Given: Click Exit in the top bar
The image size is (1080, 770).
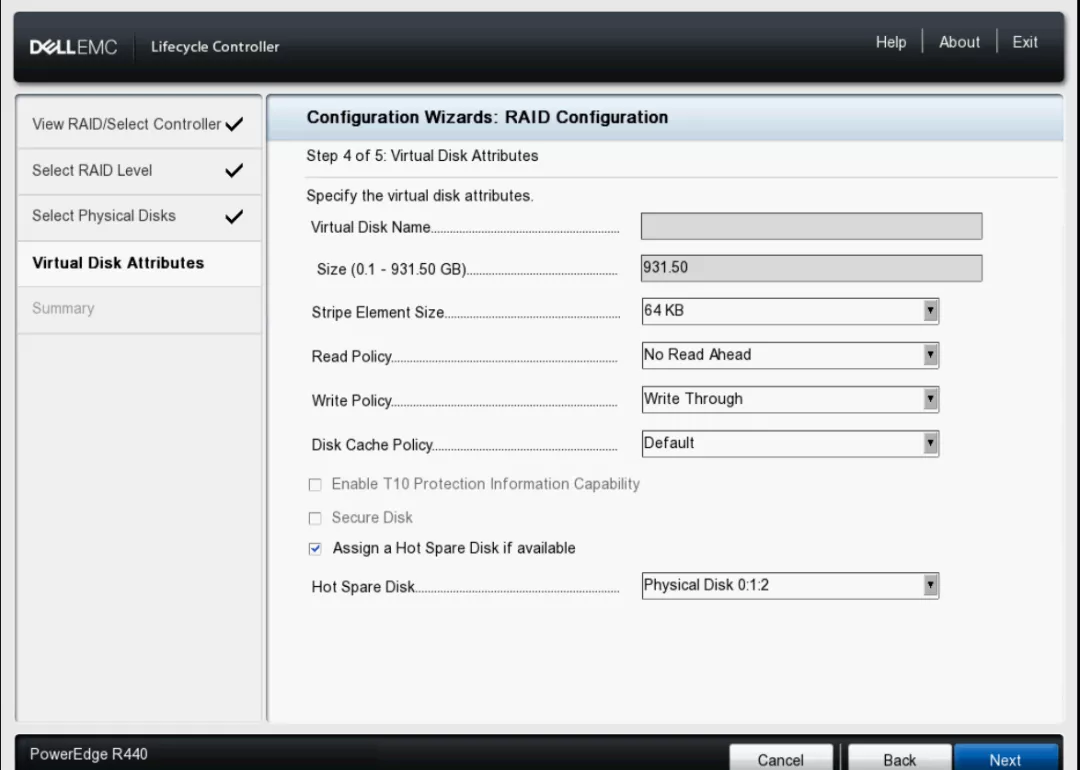Looking at the screenshot, I should (x=1025, y=42).
